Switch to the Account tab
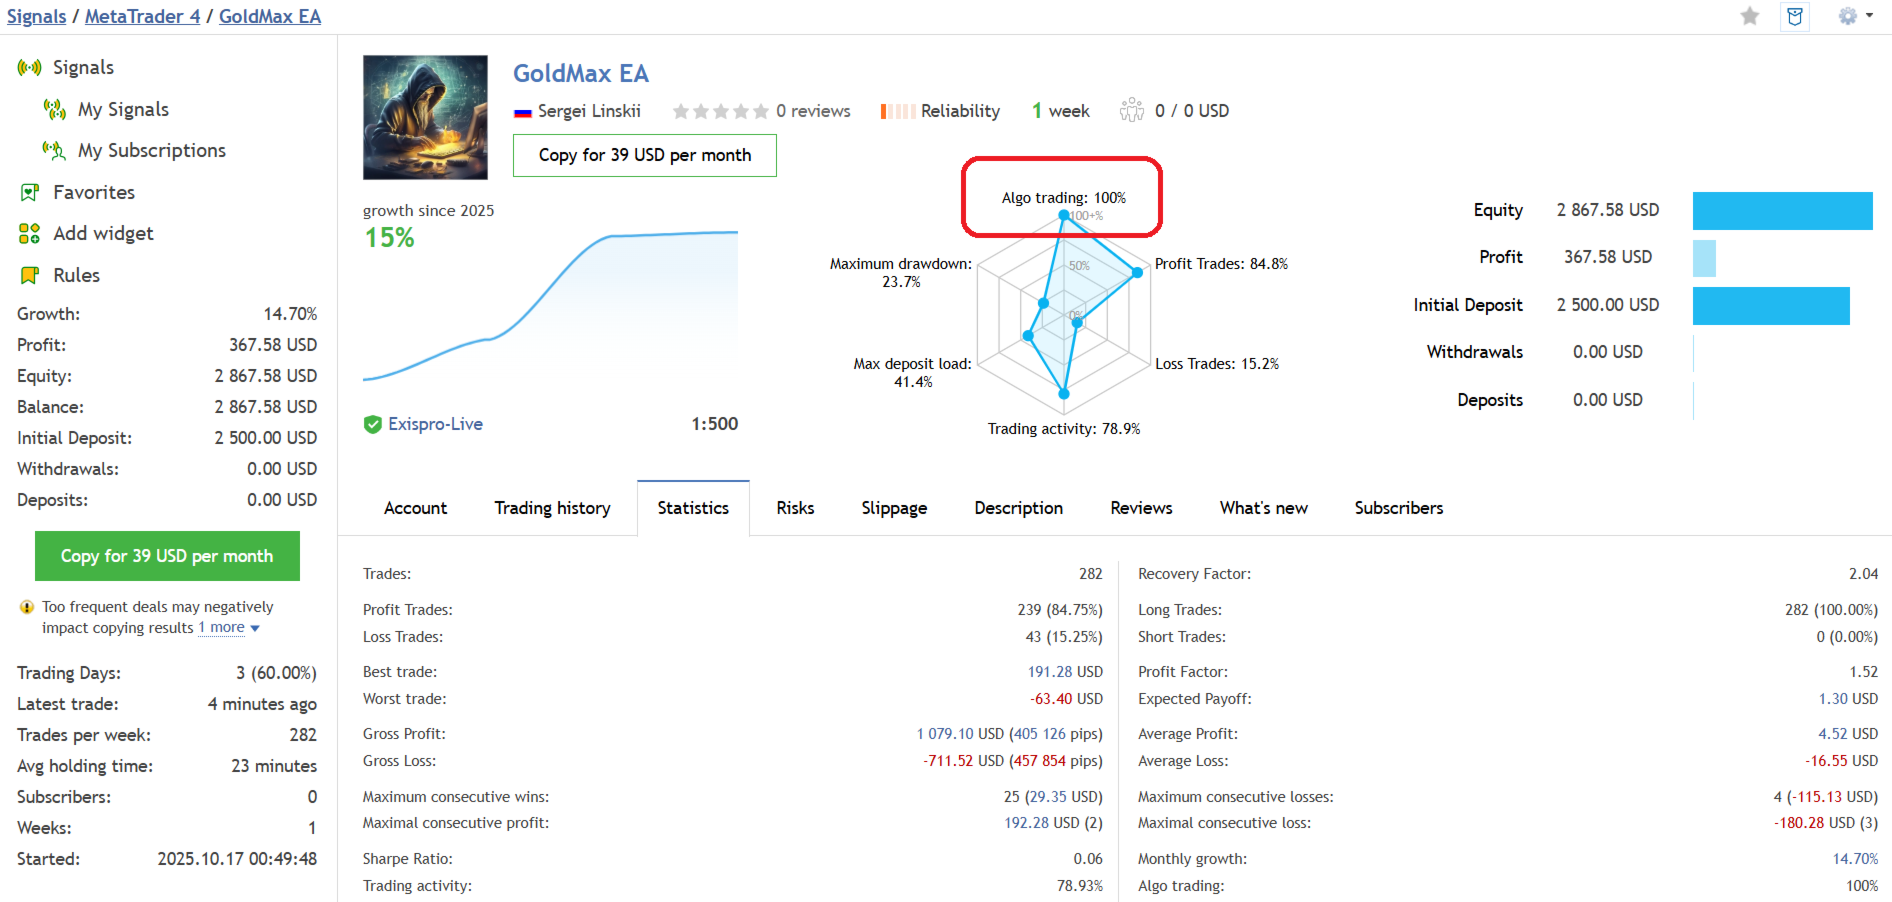This screenshot has width=1892, height=902. coord(415,508)
